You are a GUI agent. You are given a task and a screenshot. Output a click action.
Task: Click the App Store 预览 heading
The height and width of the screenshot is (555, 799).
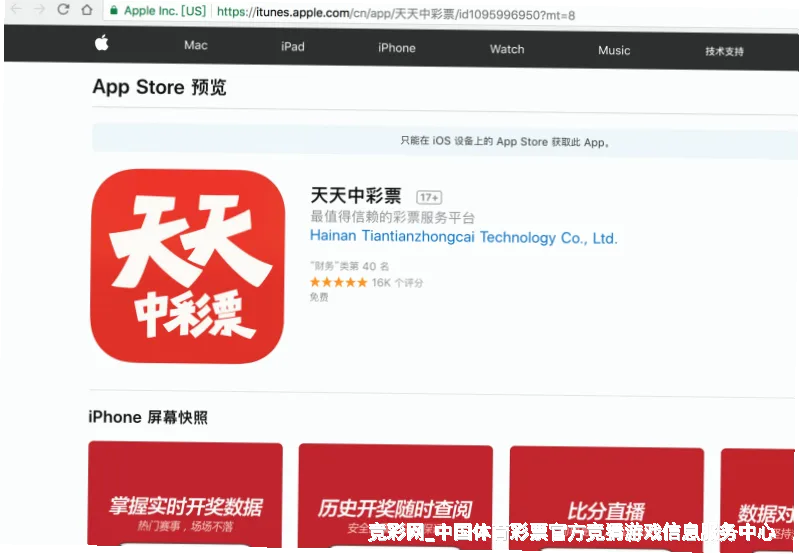[159, 87]
